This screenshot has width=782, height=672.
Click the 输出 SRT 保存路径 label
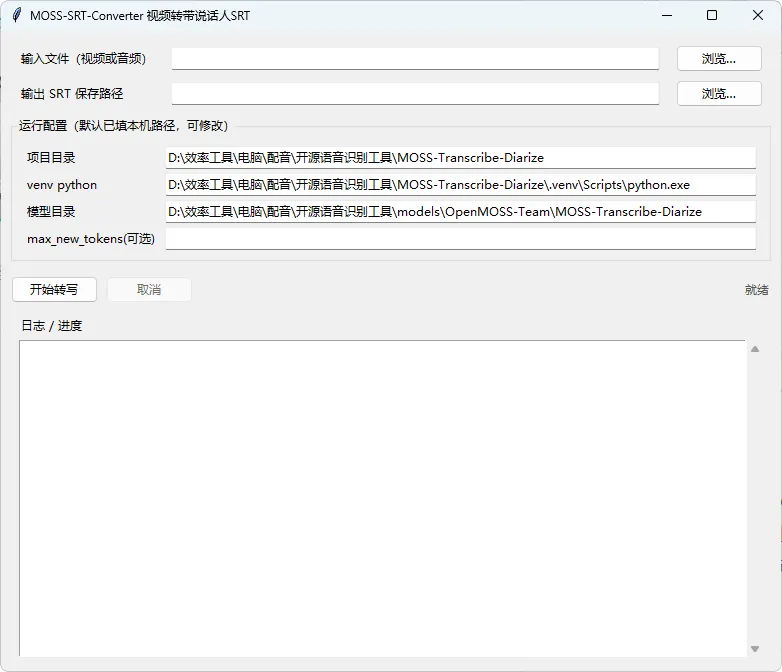pyautogui.click(x=72, y=94)
